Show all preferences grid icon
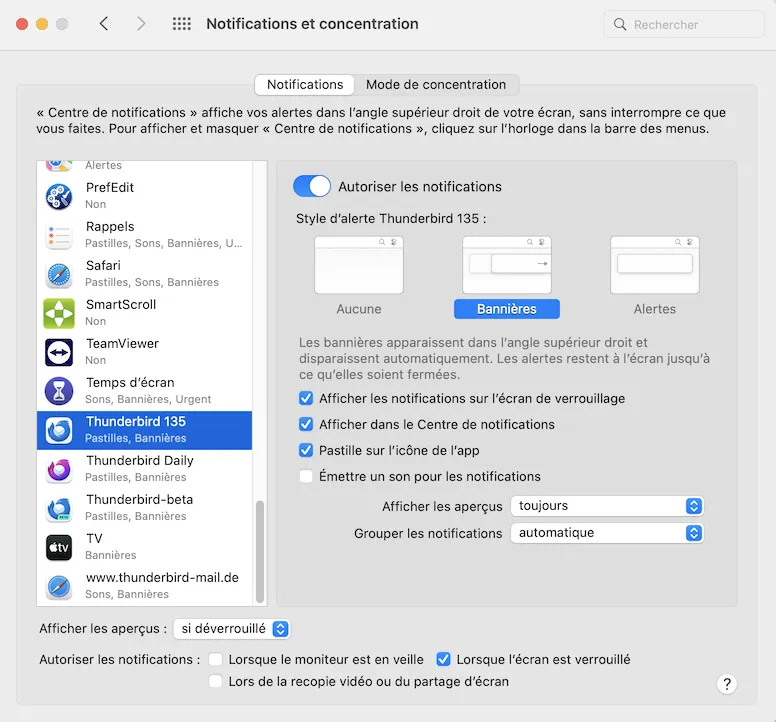 [182, 23]
